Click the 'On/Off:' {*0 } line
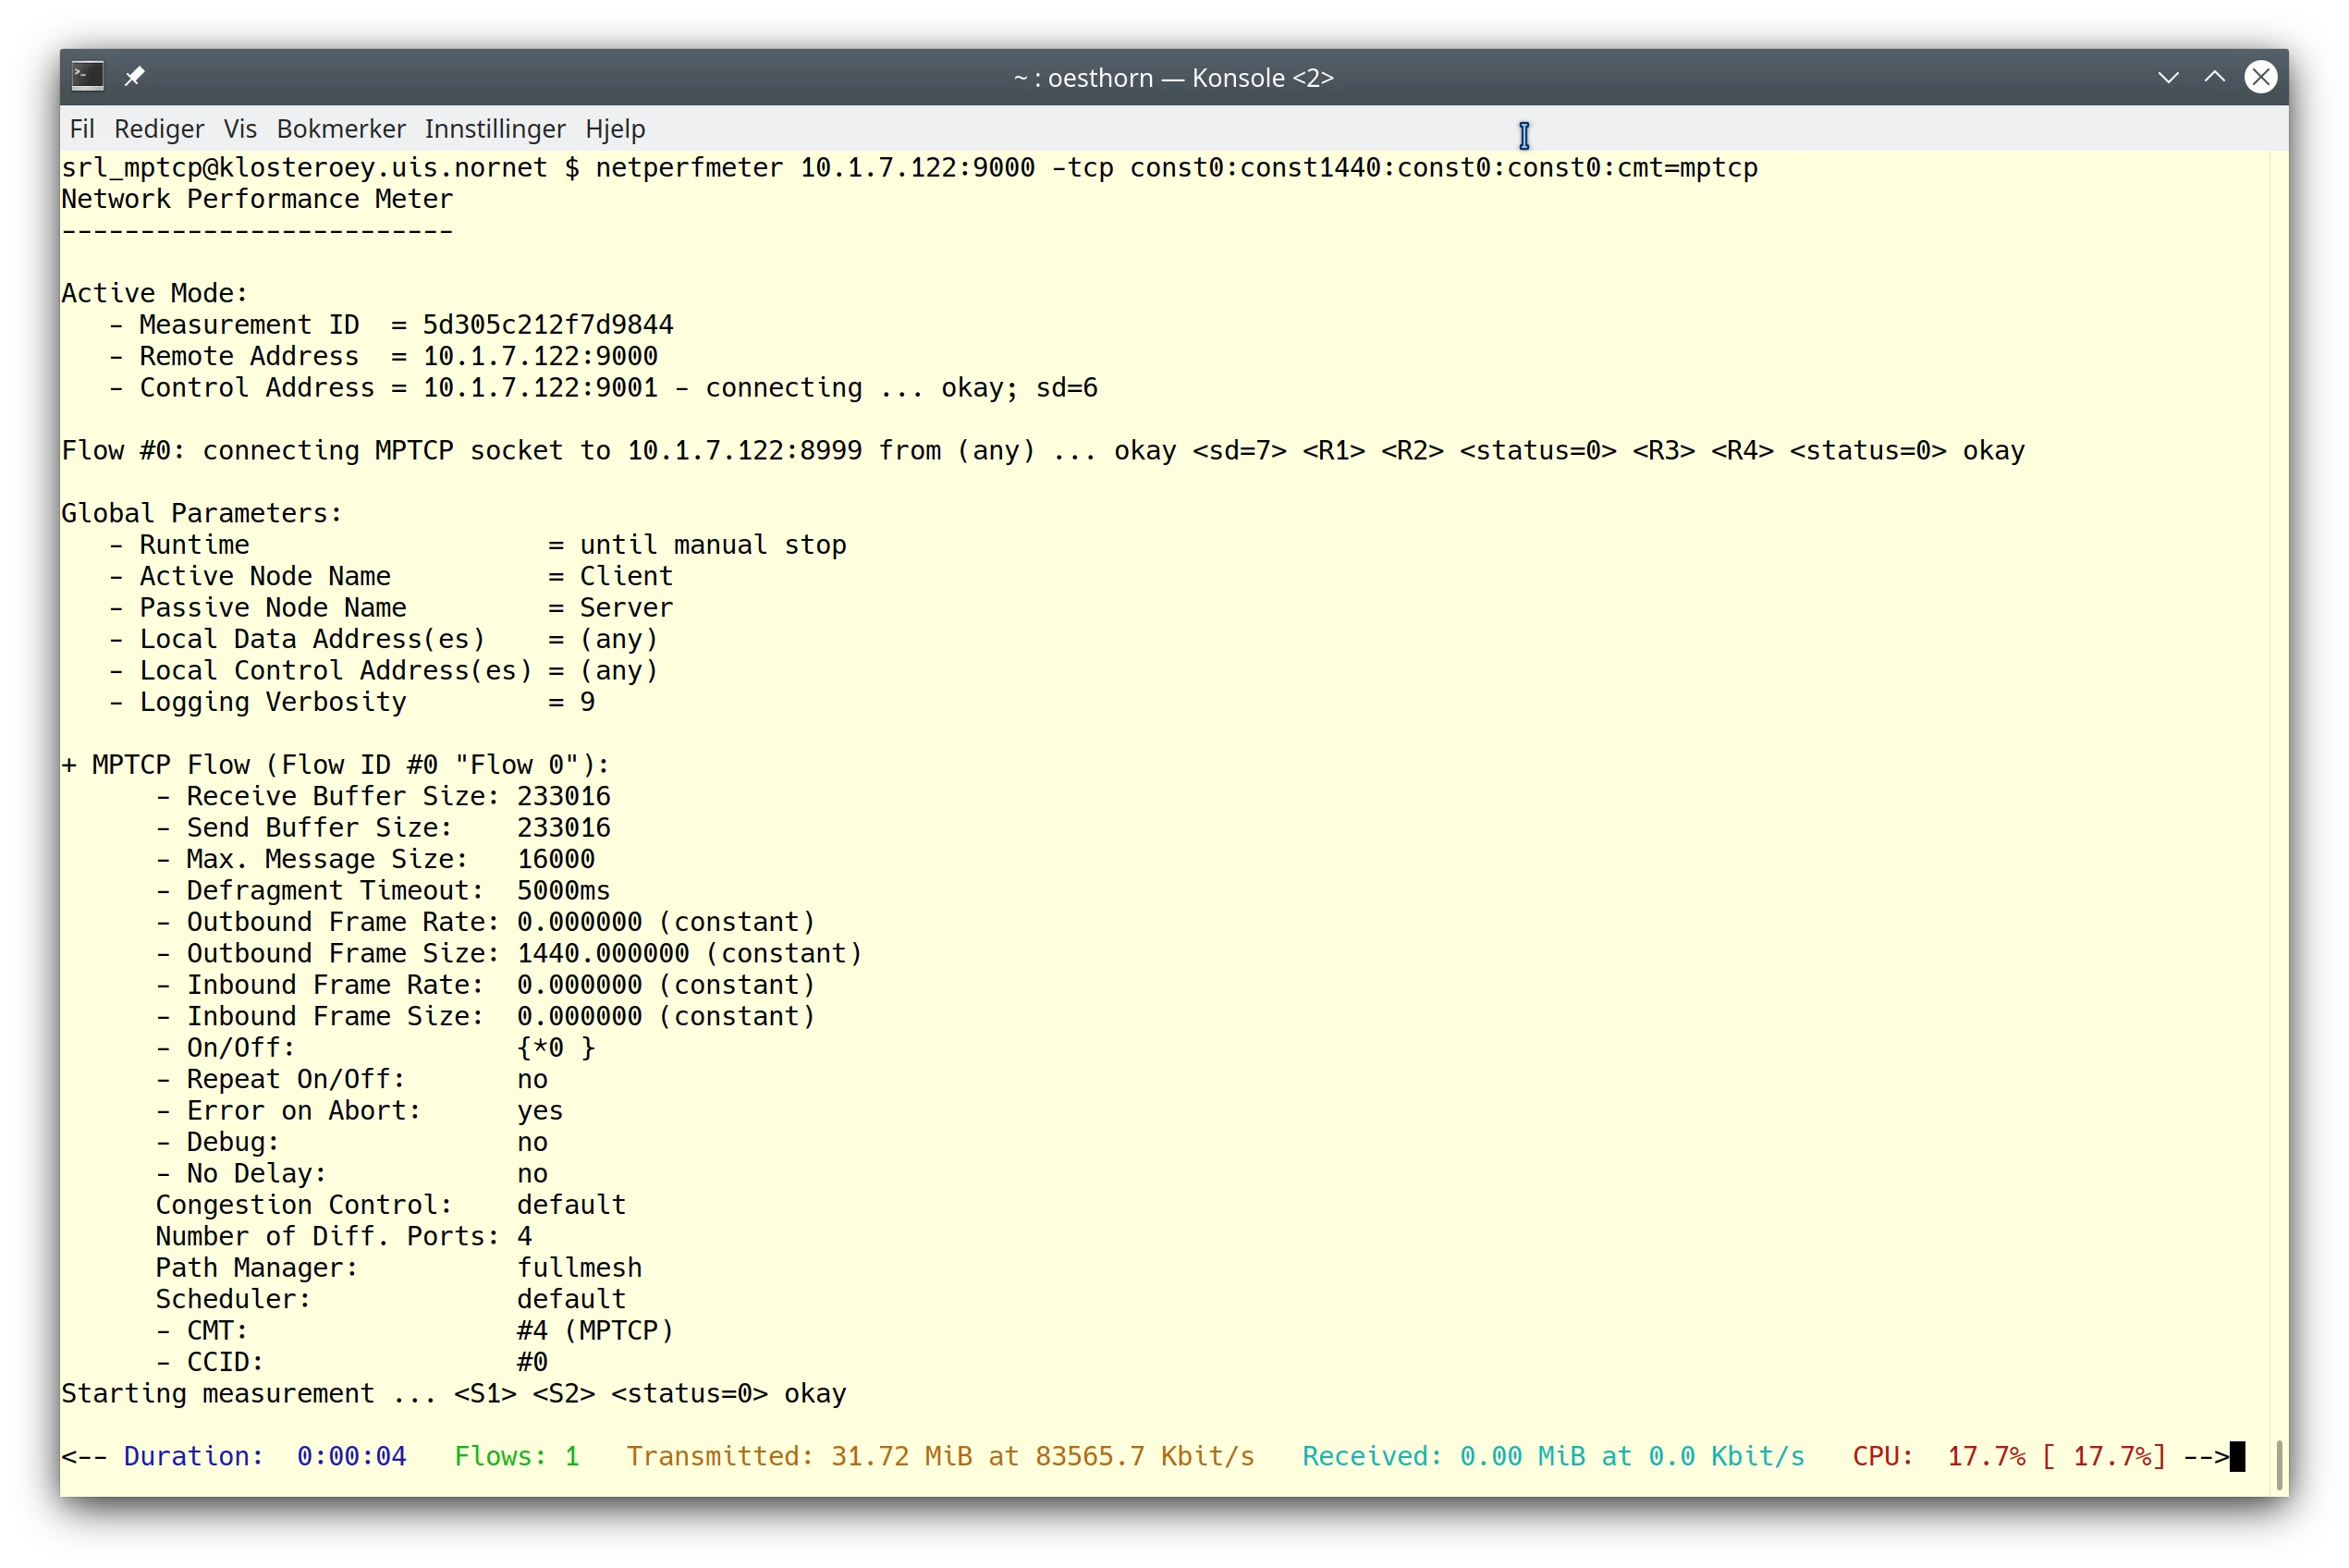Screen dimensions: 2349x1568 (x=376, y=1048)
